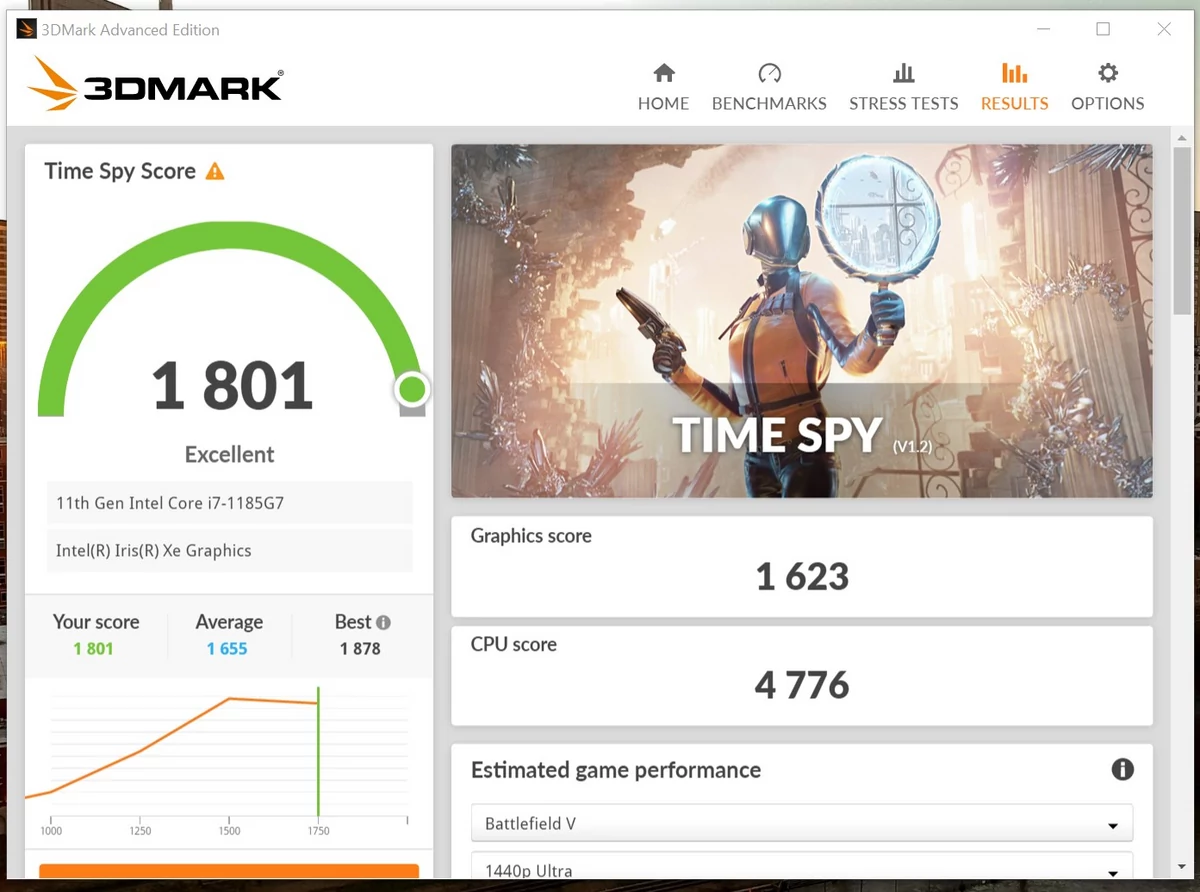This screenshot has height=892, width=1200.
Task: Click the vertical scrollbar thumb
Action: (x=1183, y=230)
